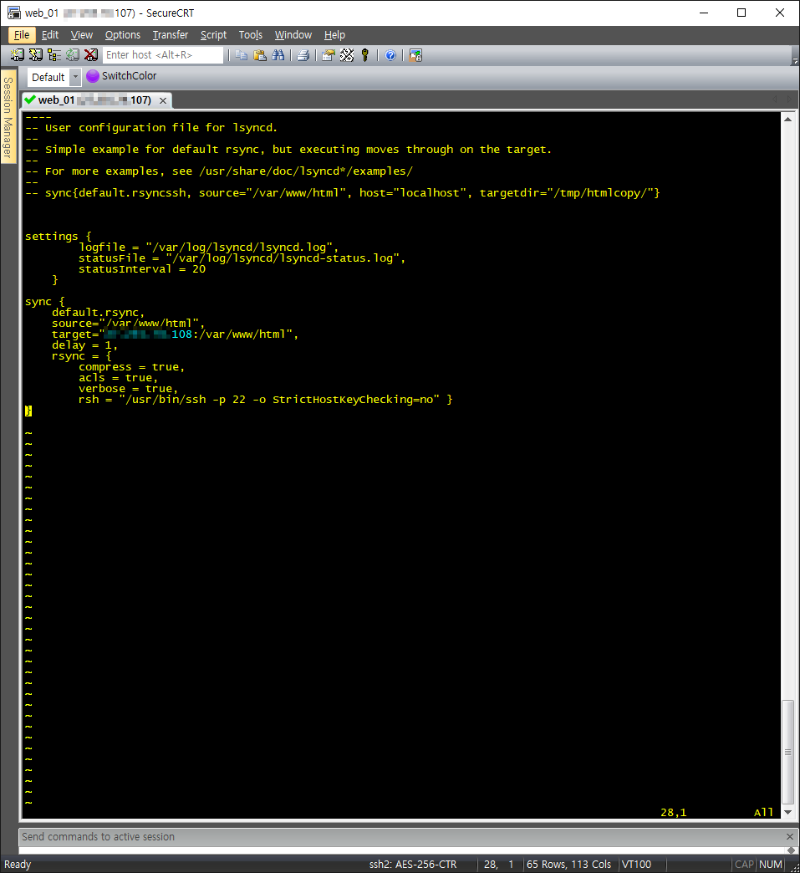This screenshot has height=873, width=800.
Task: Open the File menu
Action: click(22, 35)
